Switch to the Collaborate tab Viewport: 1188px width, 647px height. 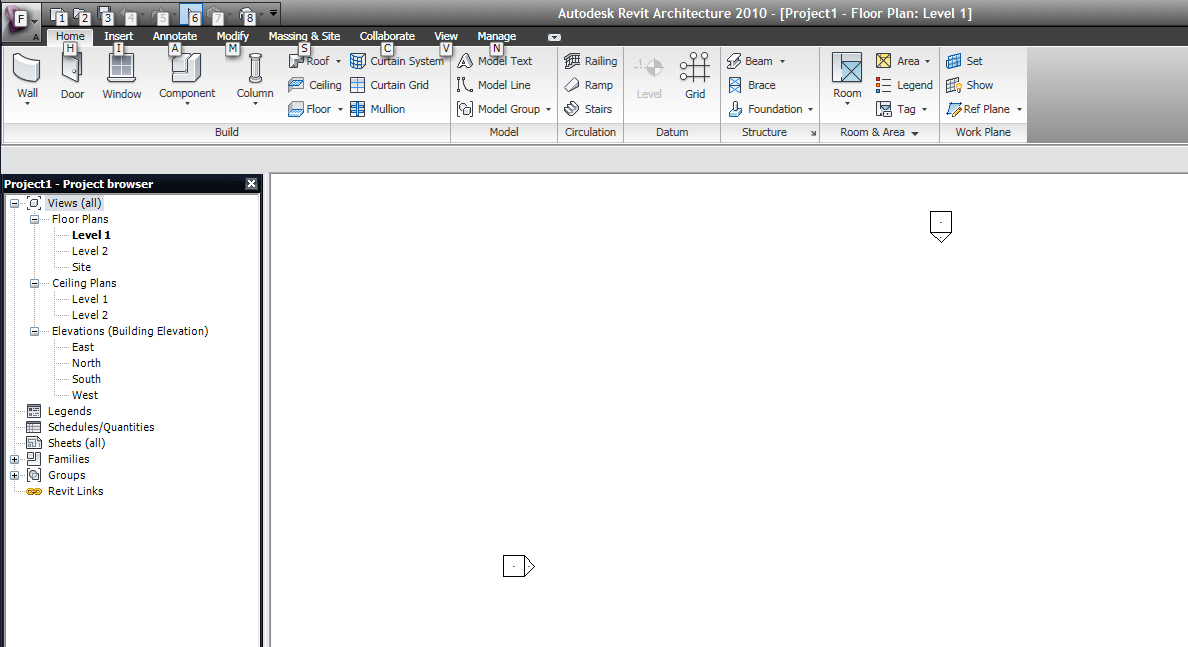(x=387, y=36)
